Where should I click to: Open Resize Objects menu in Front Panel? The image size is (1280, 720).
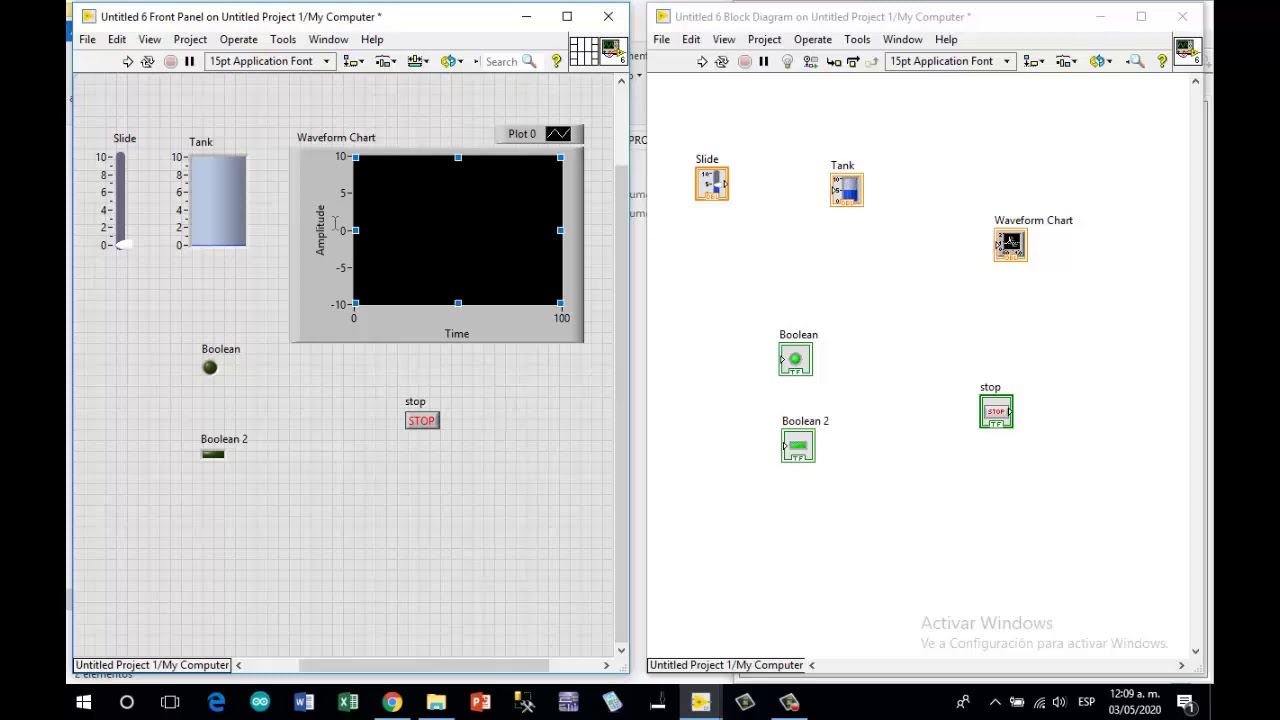coord(417,62)
